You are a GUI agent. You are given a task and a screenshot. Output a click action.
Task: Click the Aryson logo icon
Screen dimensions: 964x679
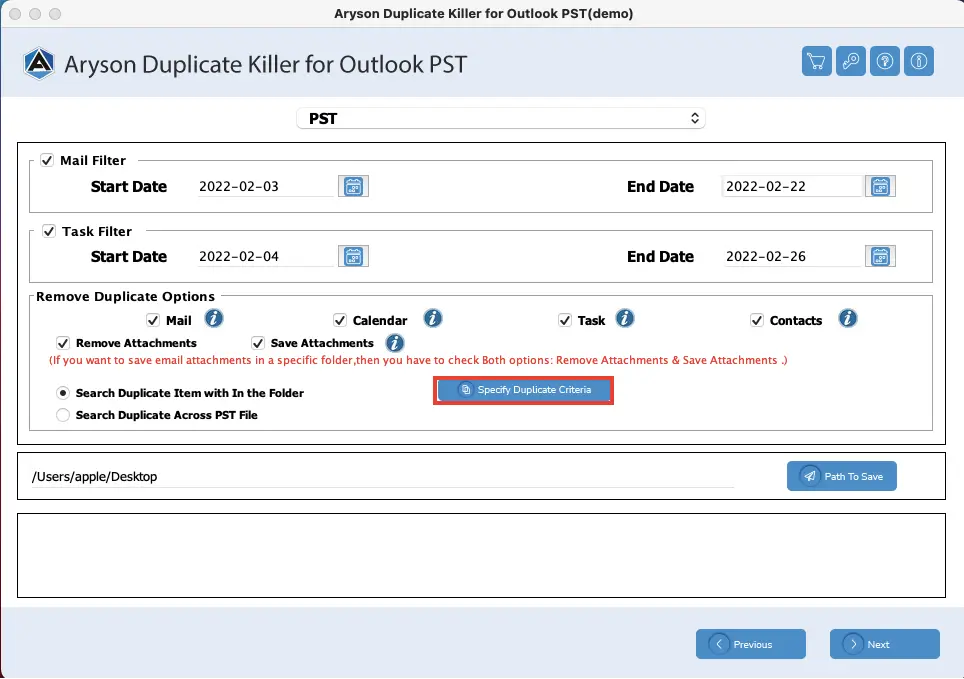(39, 63)
